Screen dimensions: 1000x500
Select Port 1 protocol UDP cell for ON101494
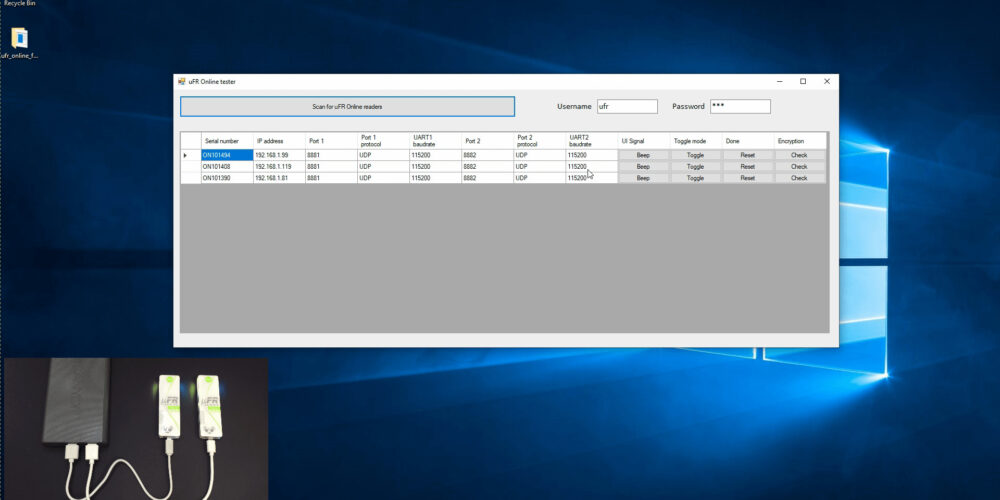383,155
